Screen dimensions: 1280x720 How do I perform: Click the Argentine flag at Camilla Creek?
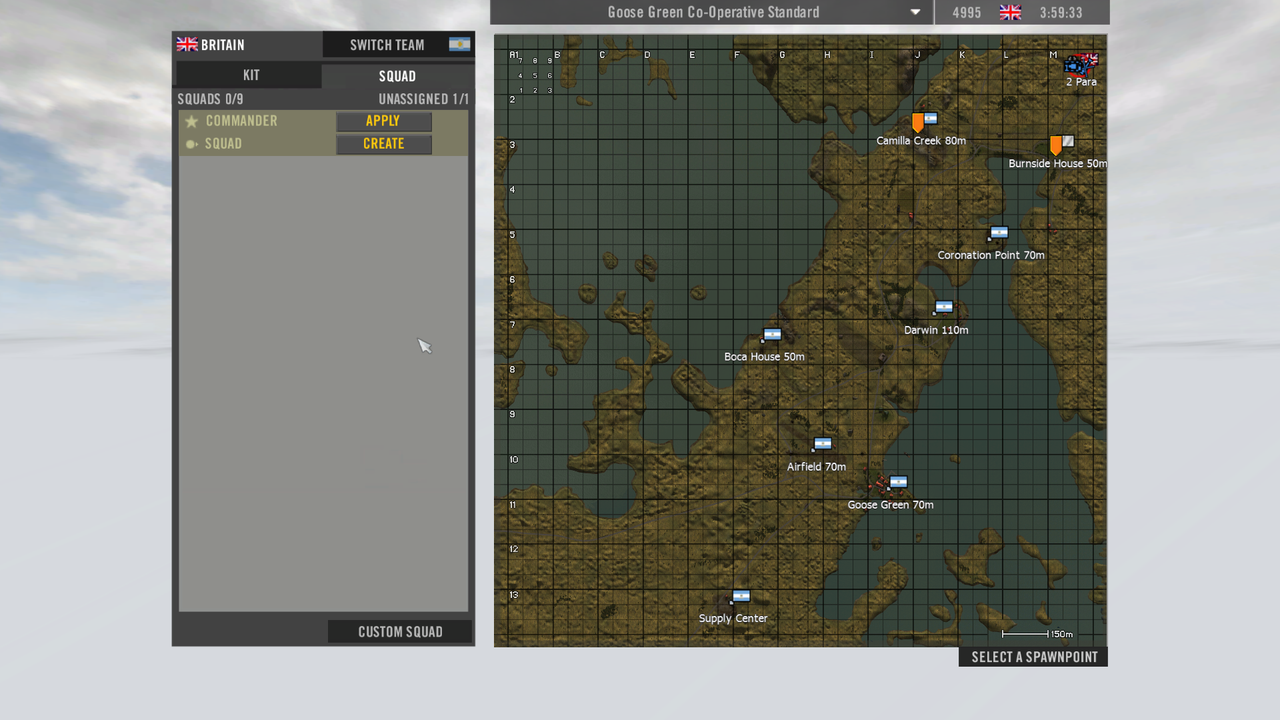[x=931, y=118]
